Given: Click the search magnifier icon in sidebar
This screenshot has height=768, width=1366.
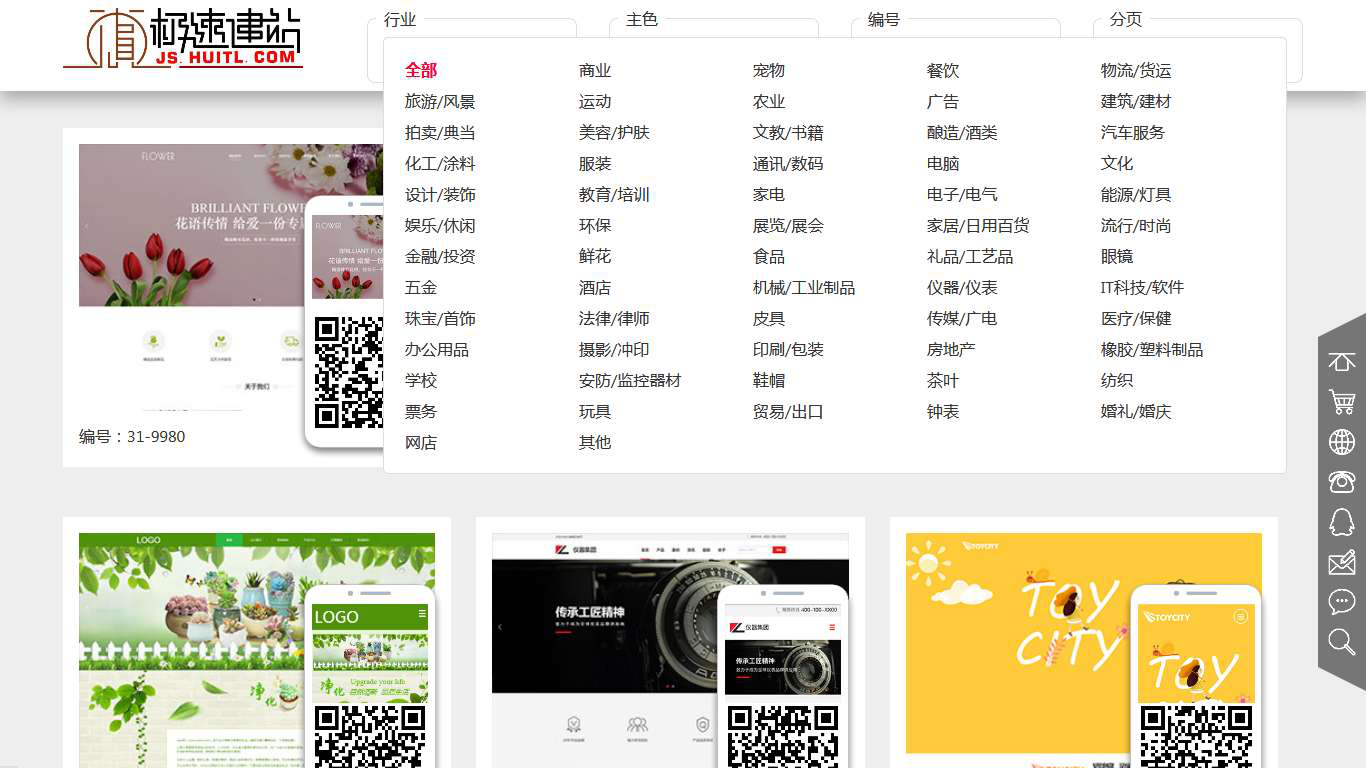Looking at the screenshot, I should click(x=1342, y=642).
